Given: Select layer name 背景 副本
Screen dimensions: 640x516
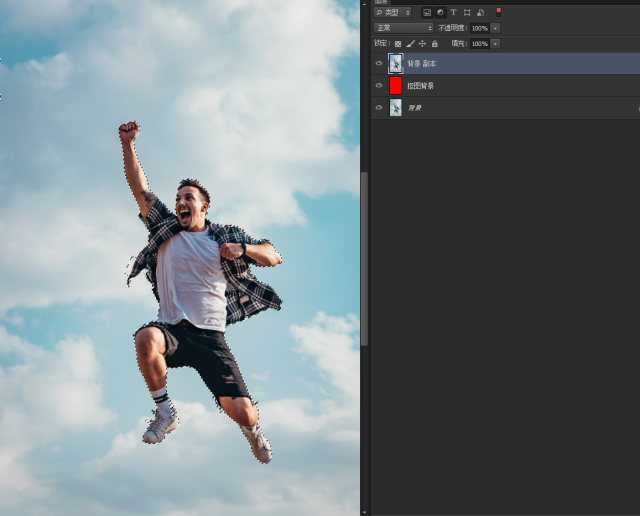Looking at the screenshot, I should coord(422,64).
